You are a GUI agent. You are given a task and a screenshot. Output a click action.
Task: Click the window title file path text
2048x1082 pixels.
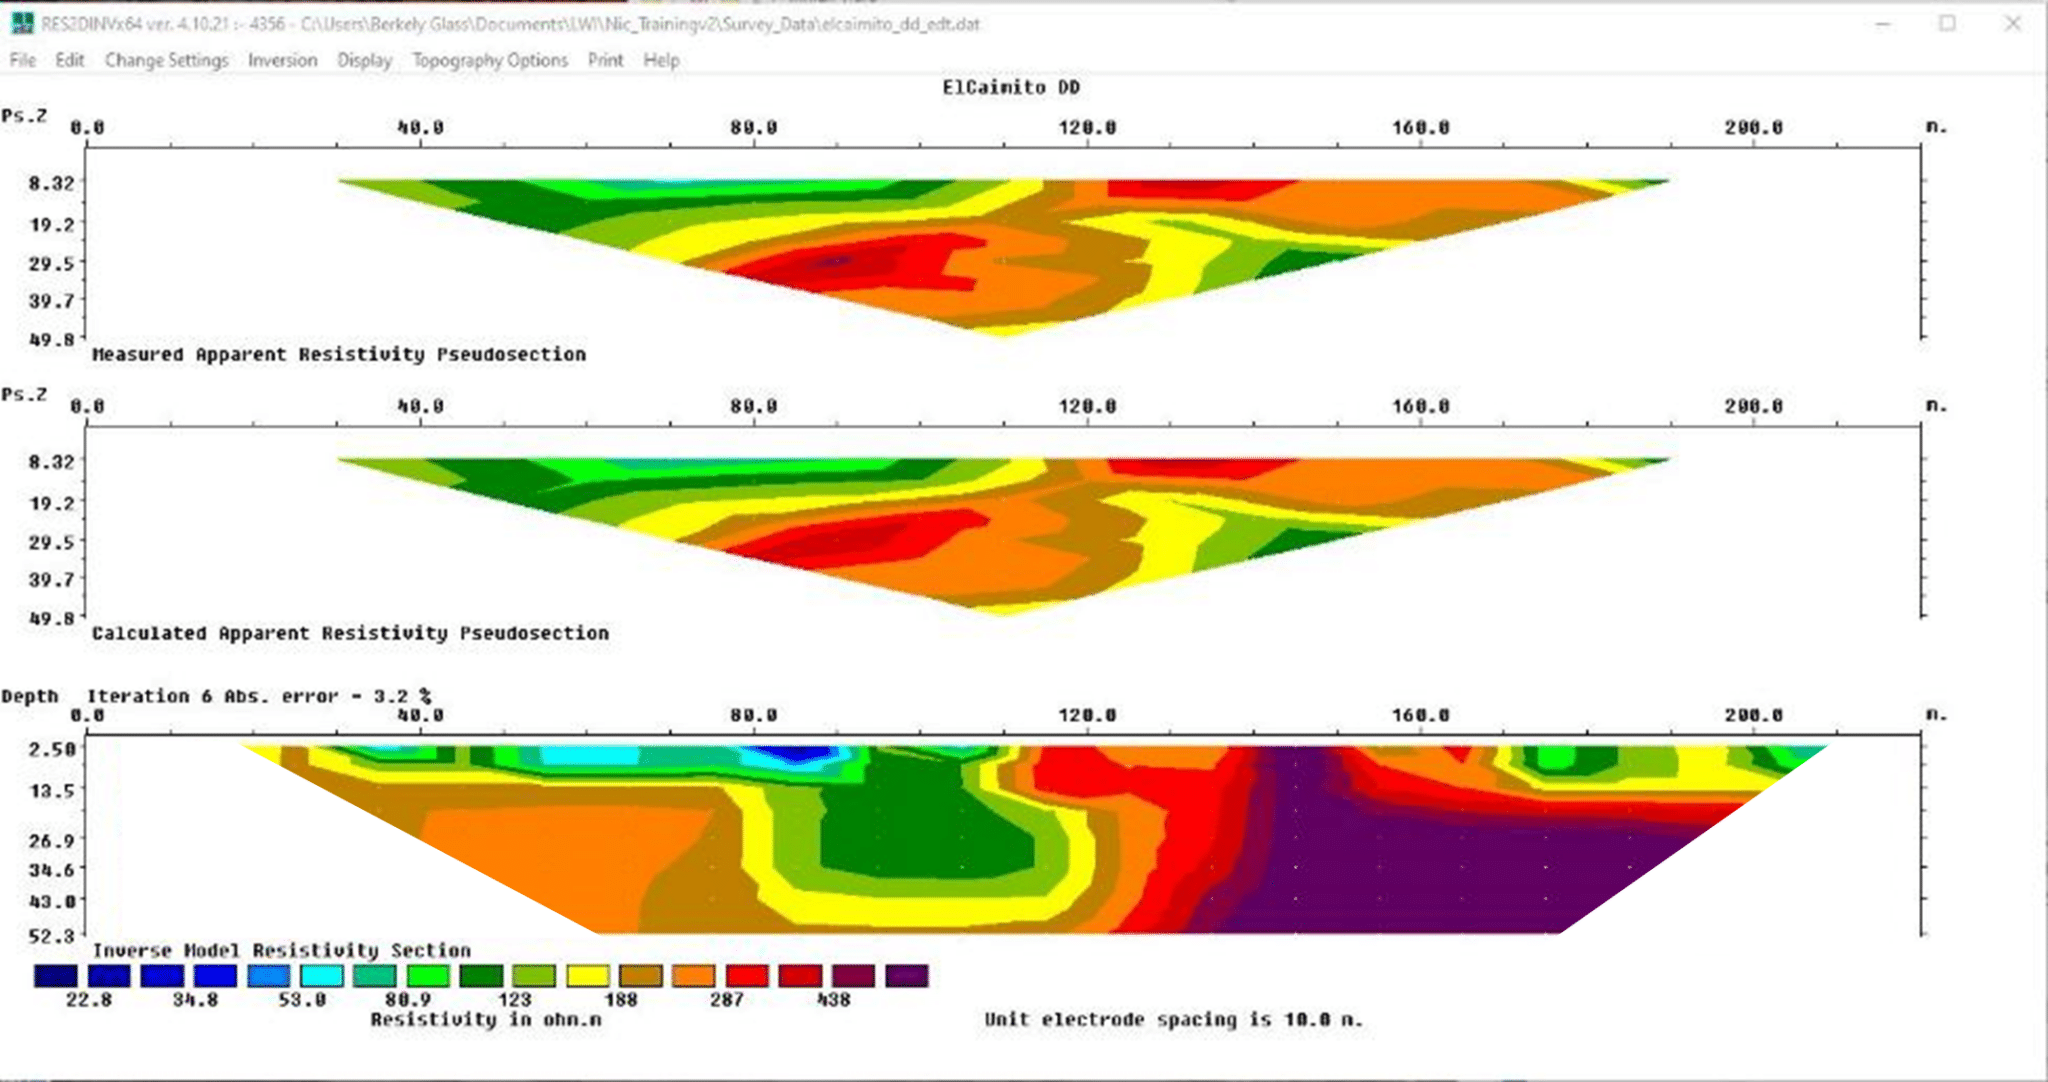[640, 24]
